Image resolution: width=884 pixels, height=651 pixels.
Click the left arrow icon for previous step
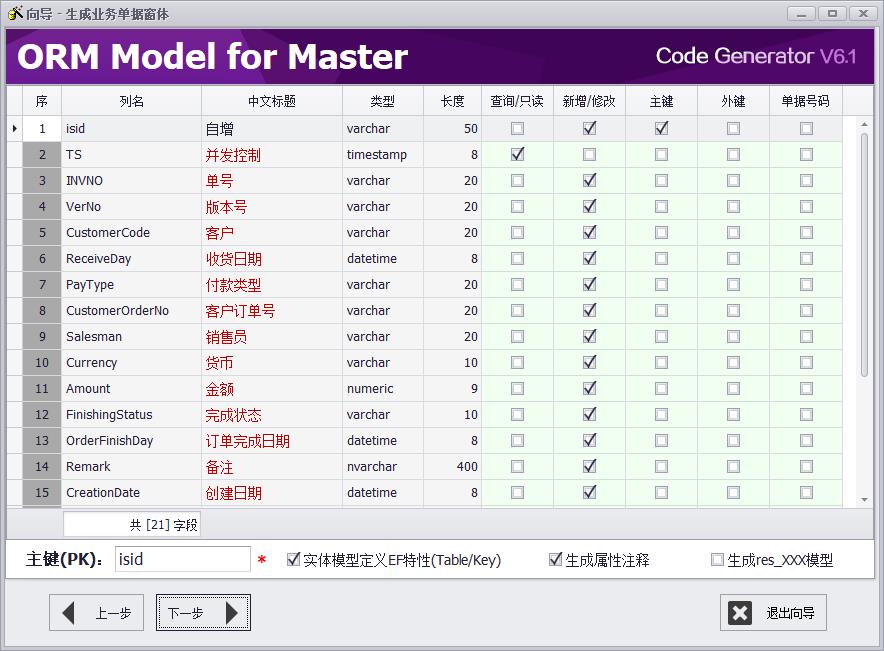[69, 613]
